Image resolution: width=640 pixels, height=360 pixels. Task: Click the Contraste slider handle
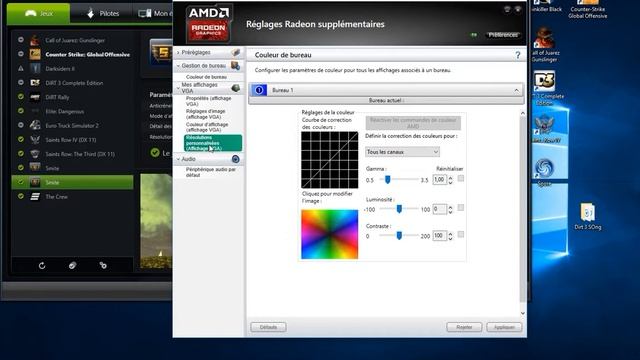(399, 235)
